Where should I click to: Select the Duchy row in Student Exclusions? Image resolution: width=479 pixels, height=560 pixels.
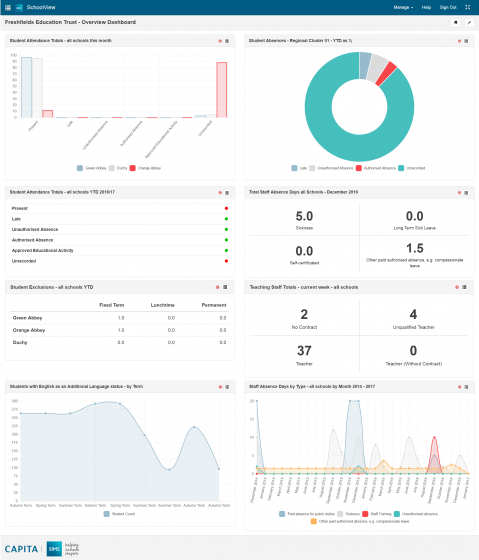pos(120,342)
